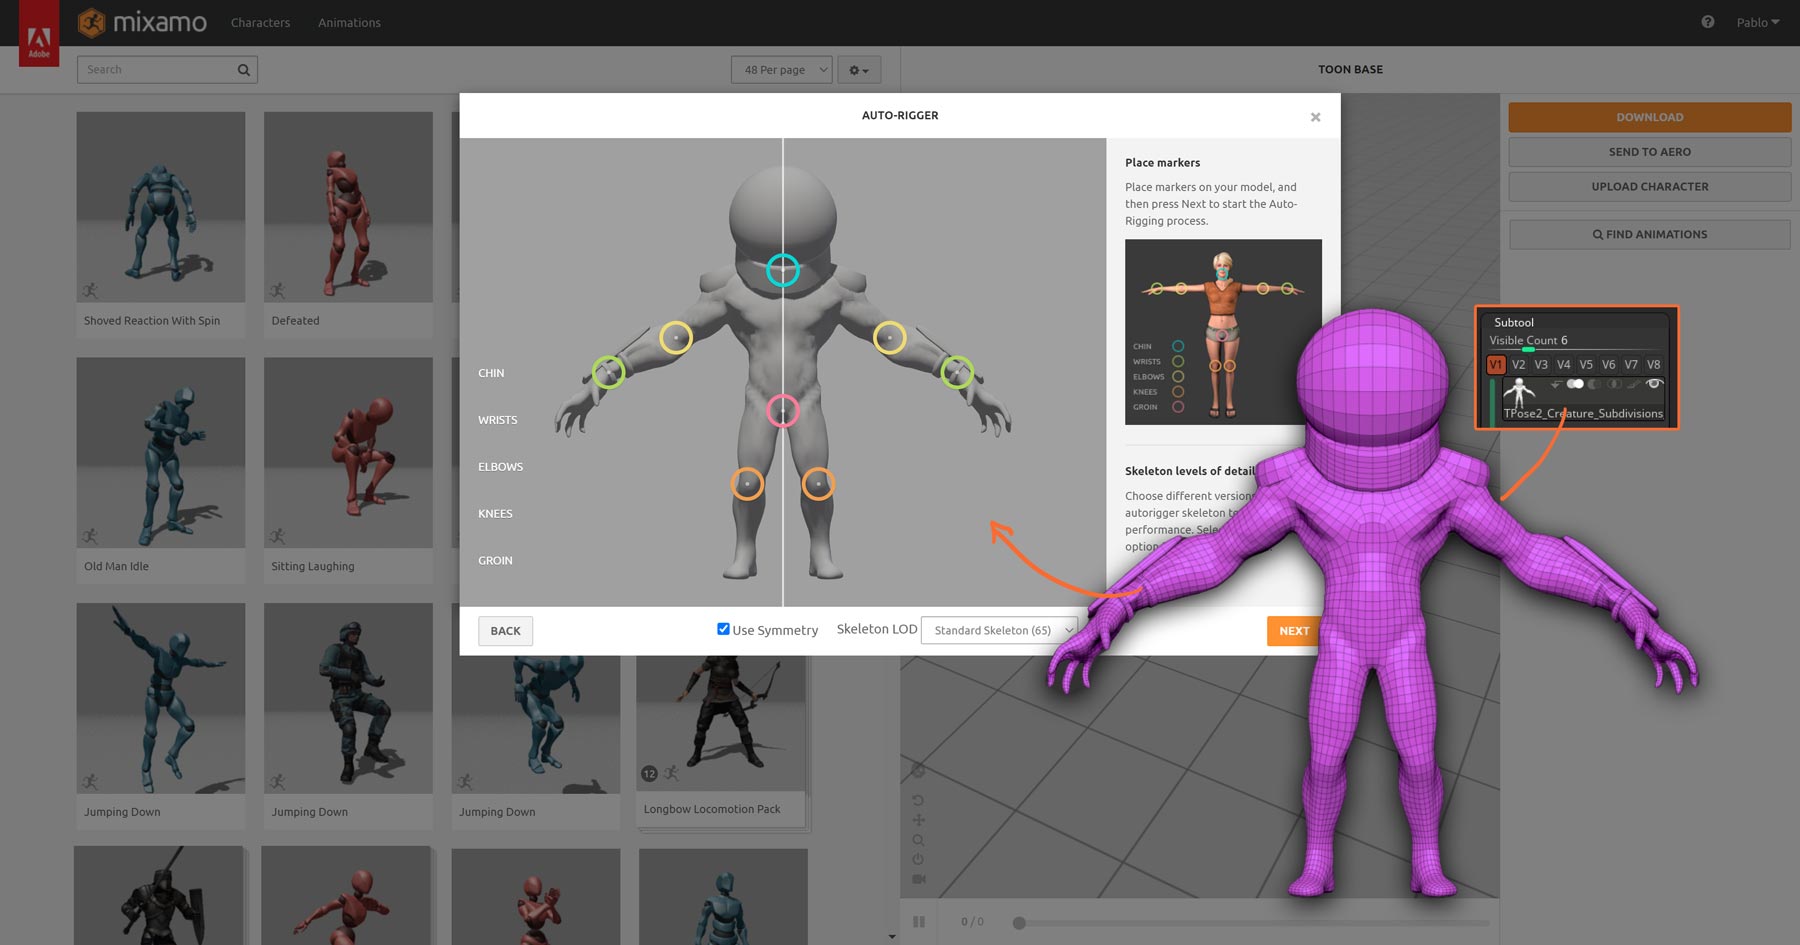The width and height of the screenshot is (1800, 945).
Task: Open the Pablo account menu
Action: [1757, 22]
